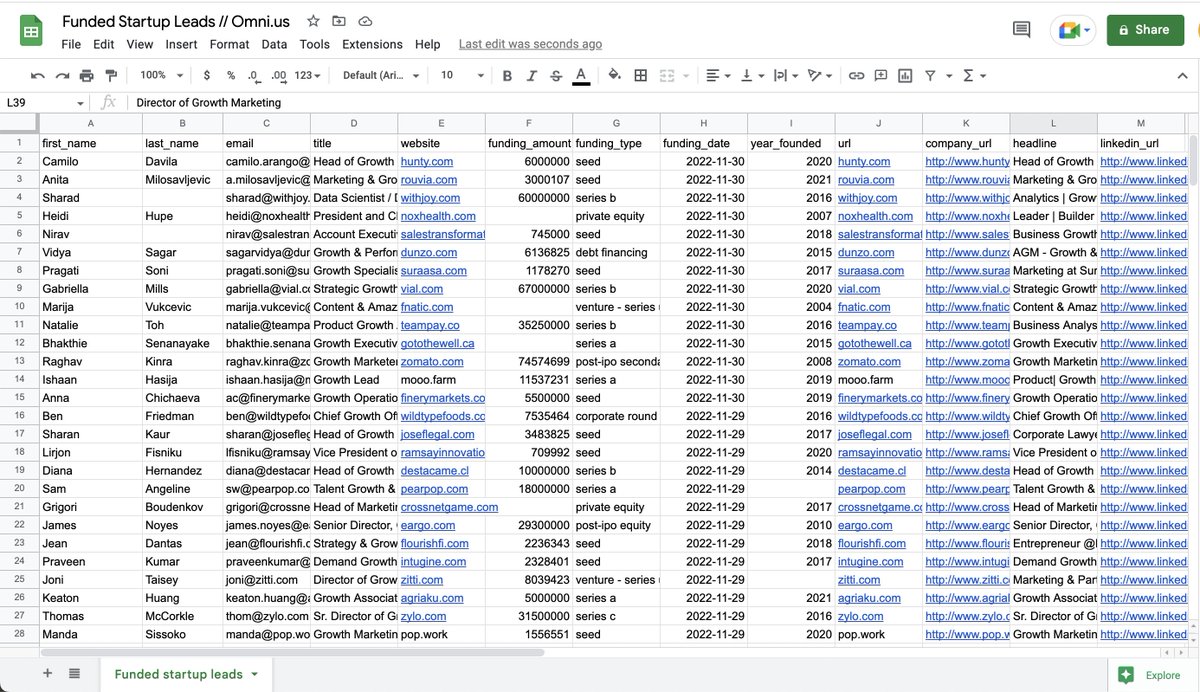Print the spreadsheet
This screenshot has width=1200, height=692.
coord(86,75)
